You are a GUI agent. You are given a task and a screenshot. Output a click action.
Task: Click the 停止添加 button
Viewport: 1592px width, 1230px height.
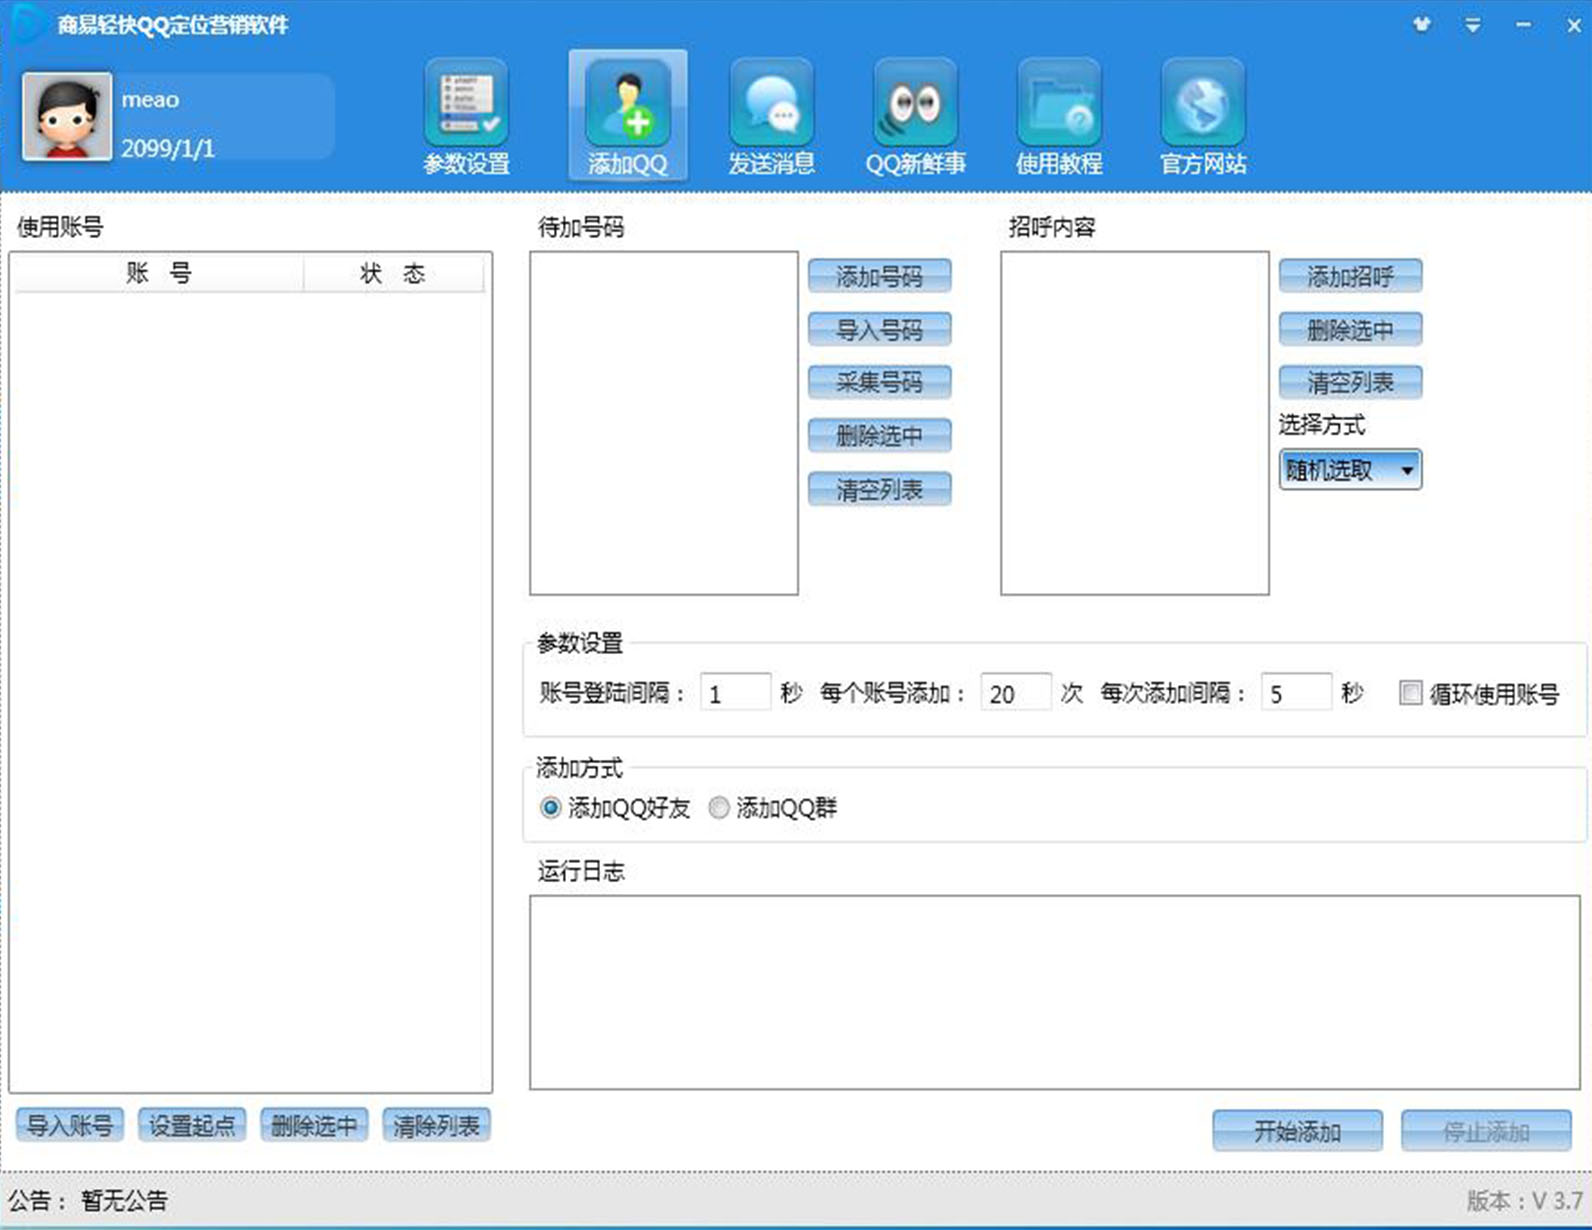[x=1486, y=1131]
